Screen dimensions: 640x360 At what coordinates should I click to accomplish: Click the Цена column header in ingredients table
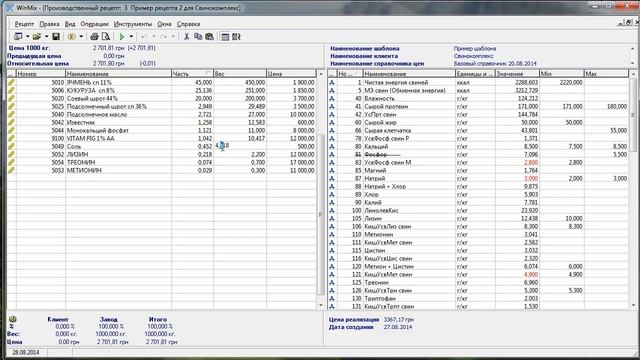(x=291, y=74)
